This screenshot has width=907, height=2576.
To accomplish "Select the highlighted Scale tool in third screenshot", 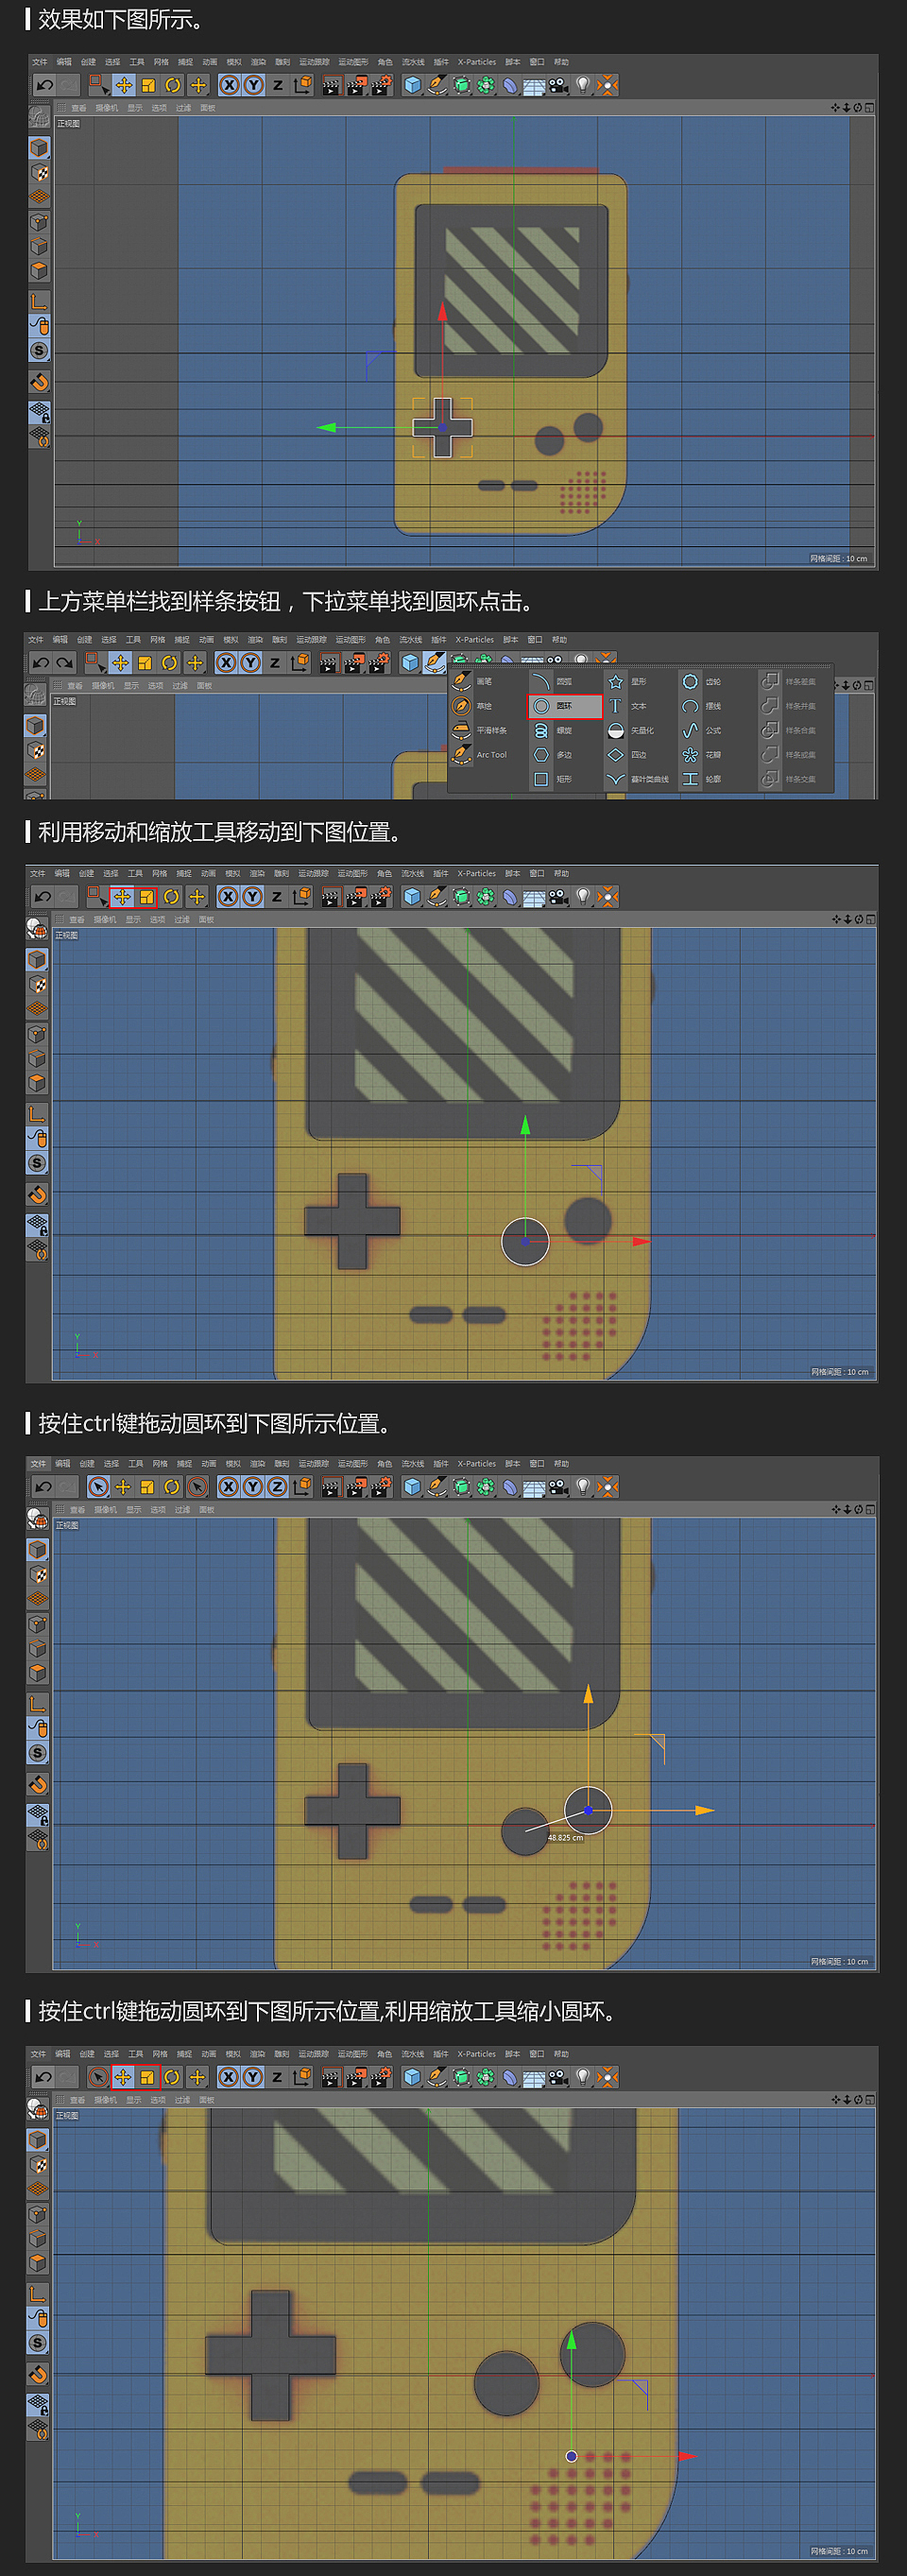I will coord(147,896).
